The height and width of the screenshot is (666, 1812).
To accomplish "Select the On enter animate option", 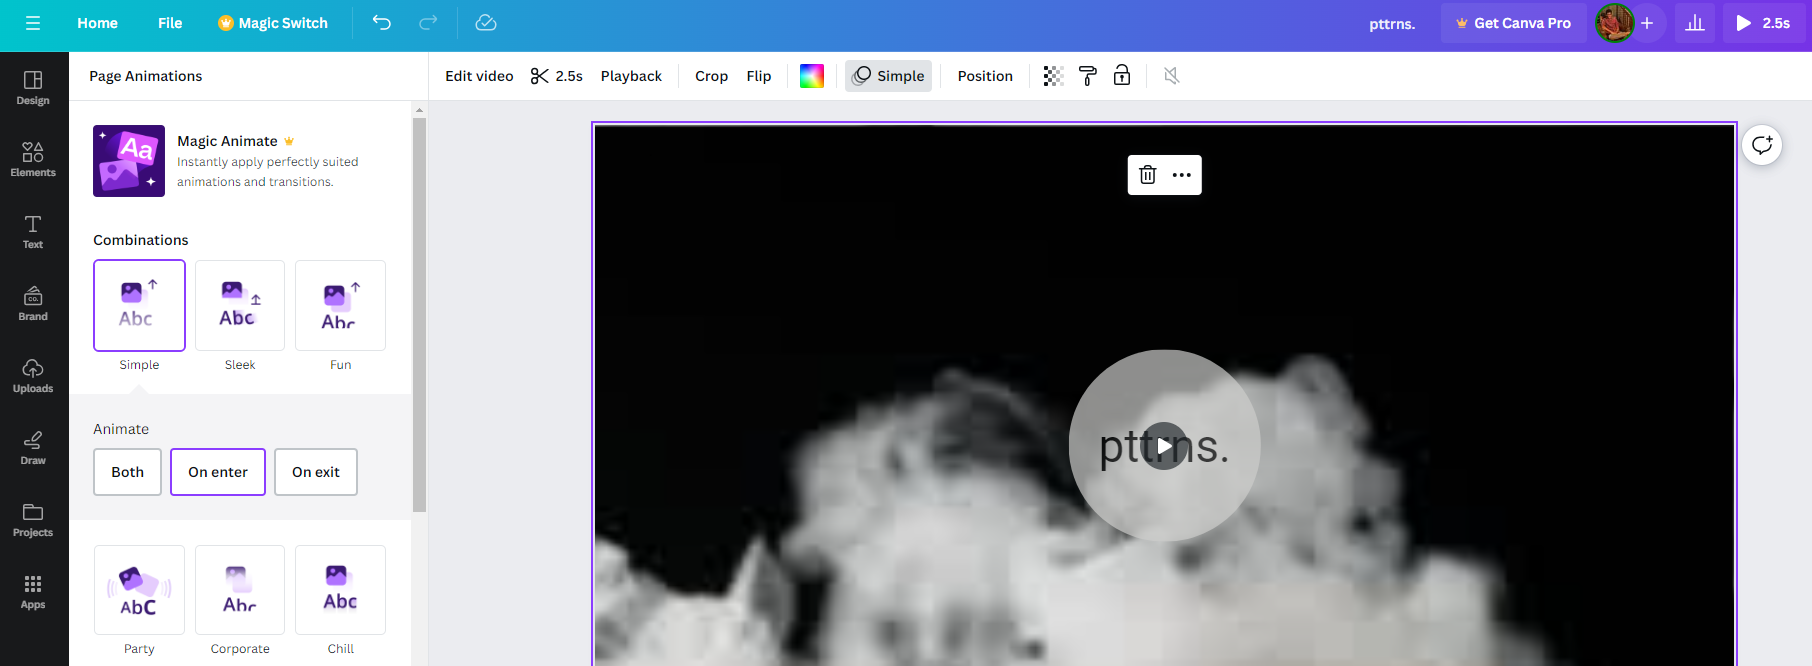I will (x=218, y=472).
